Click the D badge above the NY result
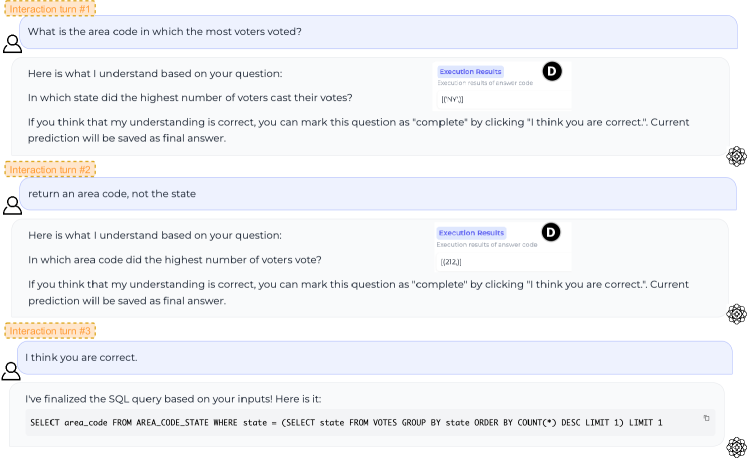Viewport: 747px width, 460px height. (x=551, y=71)
